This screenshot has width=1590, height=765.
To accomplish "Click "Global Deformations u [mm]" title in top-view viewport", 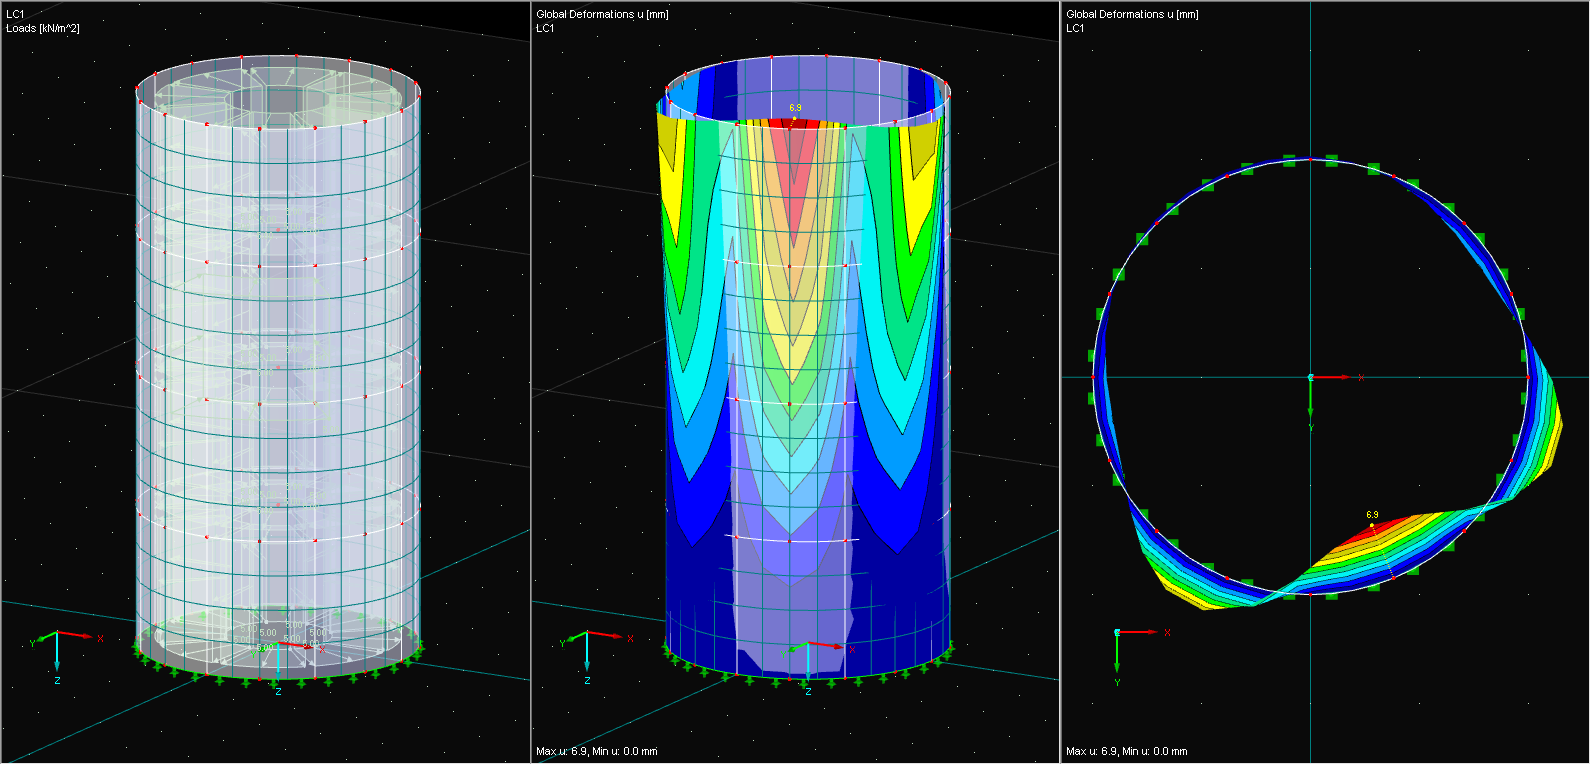I will [1132, 14].
